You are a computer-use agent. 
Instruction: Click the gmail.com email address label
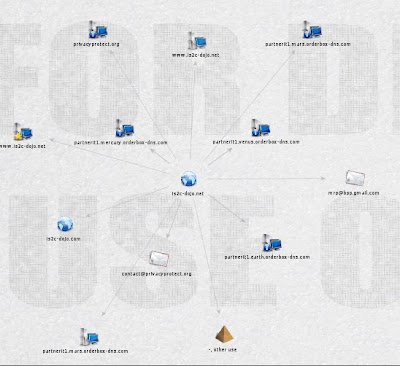354,193
